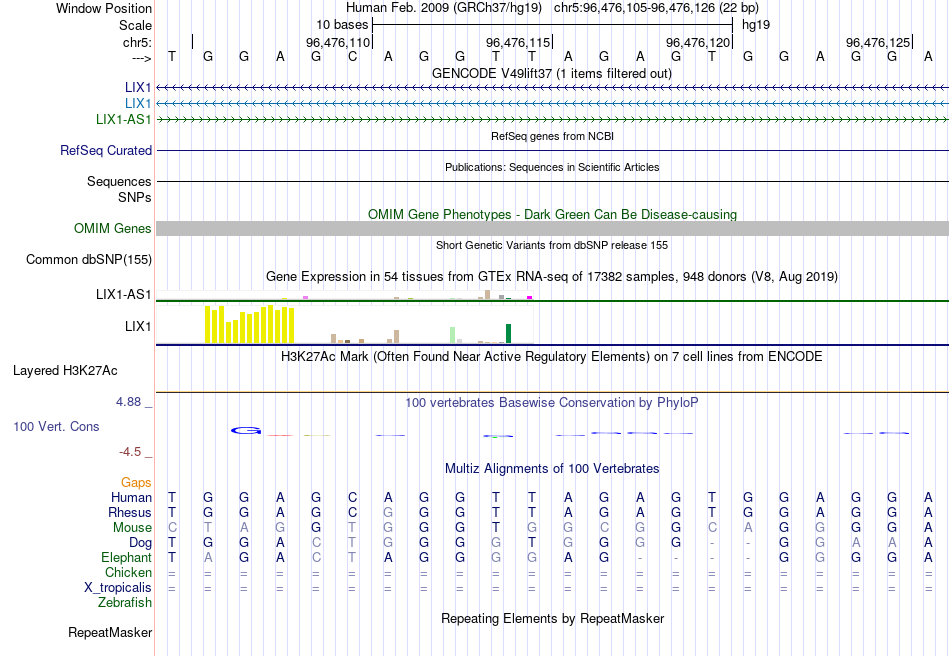Click the RepeatMasker track label at bottom left
The image size is (950, 656).
[110, 632]
